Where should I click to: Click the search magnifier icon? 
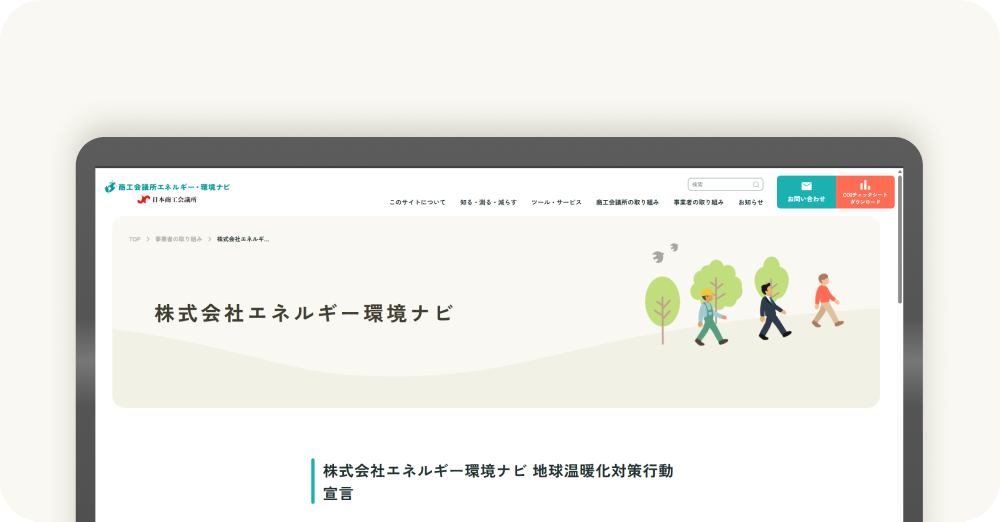756,185
